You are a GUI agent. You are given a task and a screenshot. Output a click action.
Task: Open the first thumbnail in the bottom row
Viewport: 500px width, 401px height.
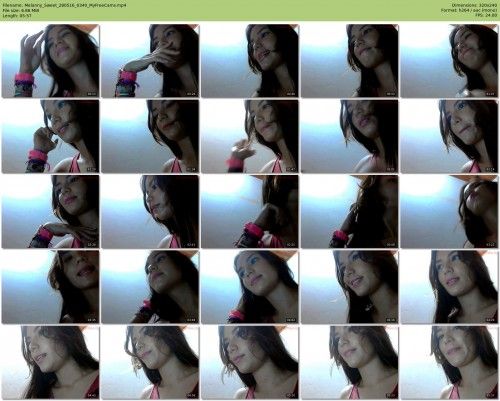pos(50,363)
